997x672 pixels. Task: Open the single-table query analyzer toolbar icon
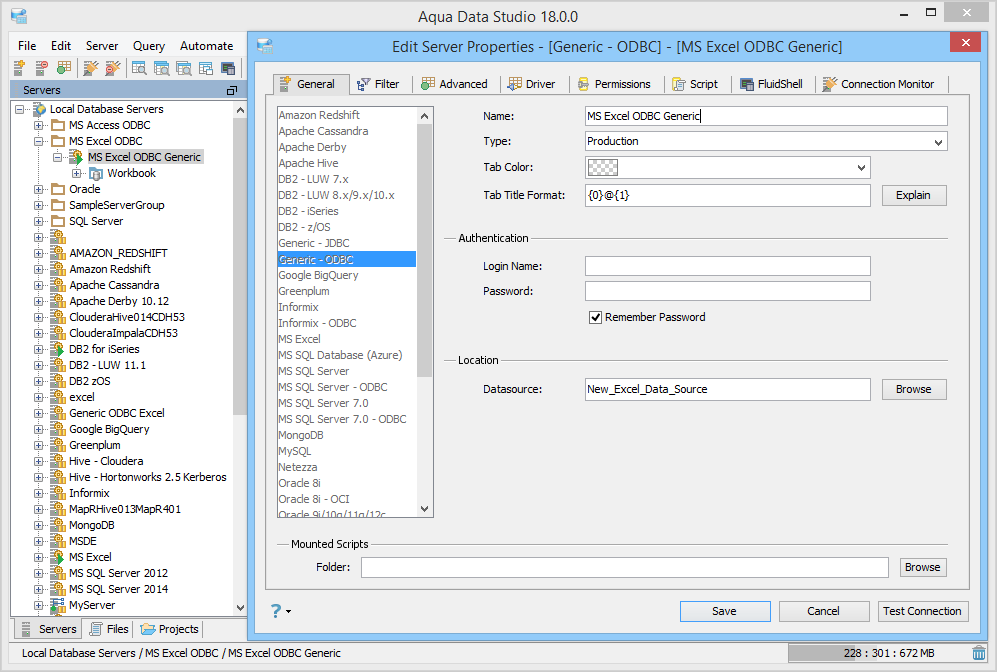[x=139, y=67]
